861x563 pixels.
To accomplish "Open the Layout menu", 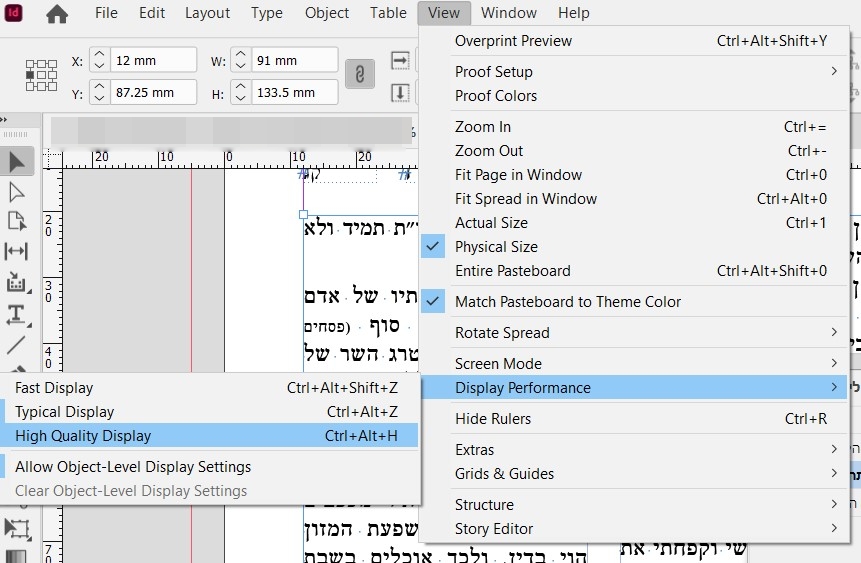I will pos(207,13).
